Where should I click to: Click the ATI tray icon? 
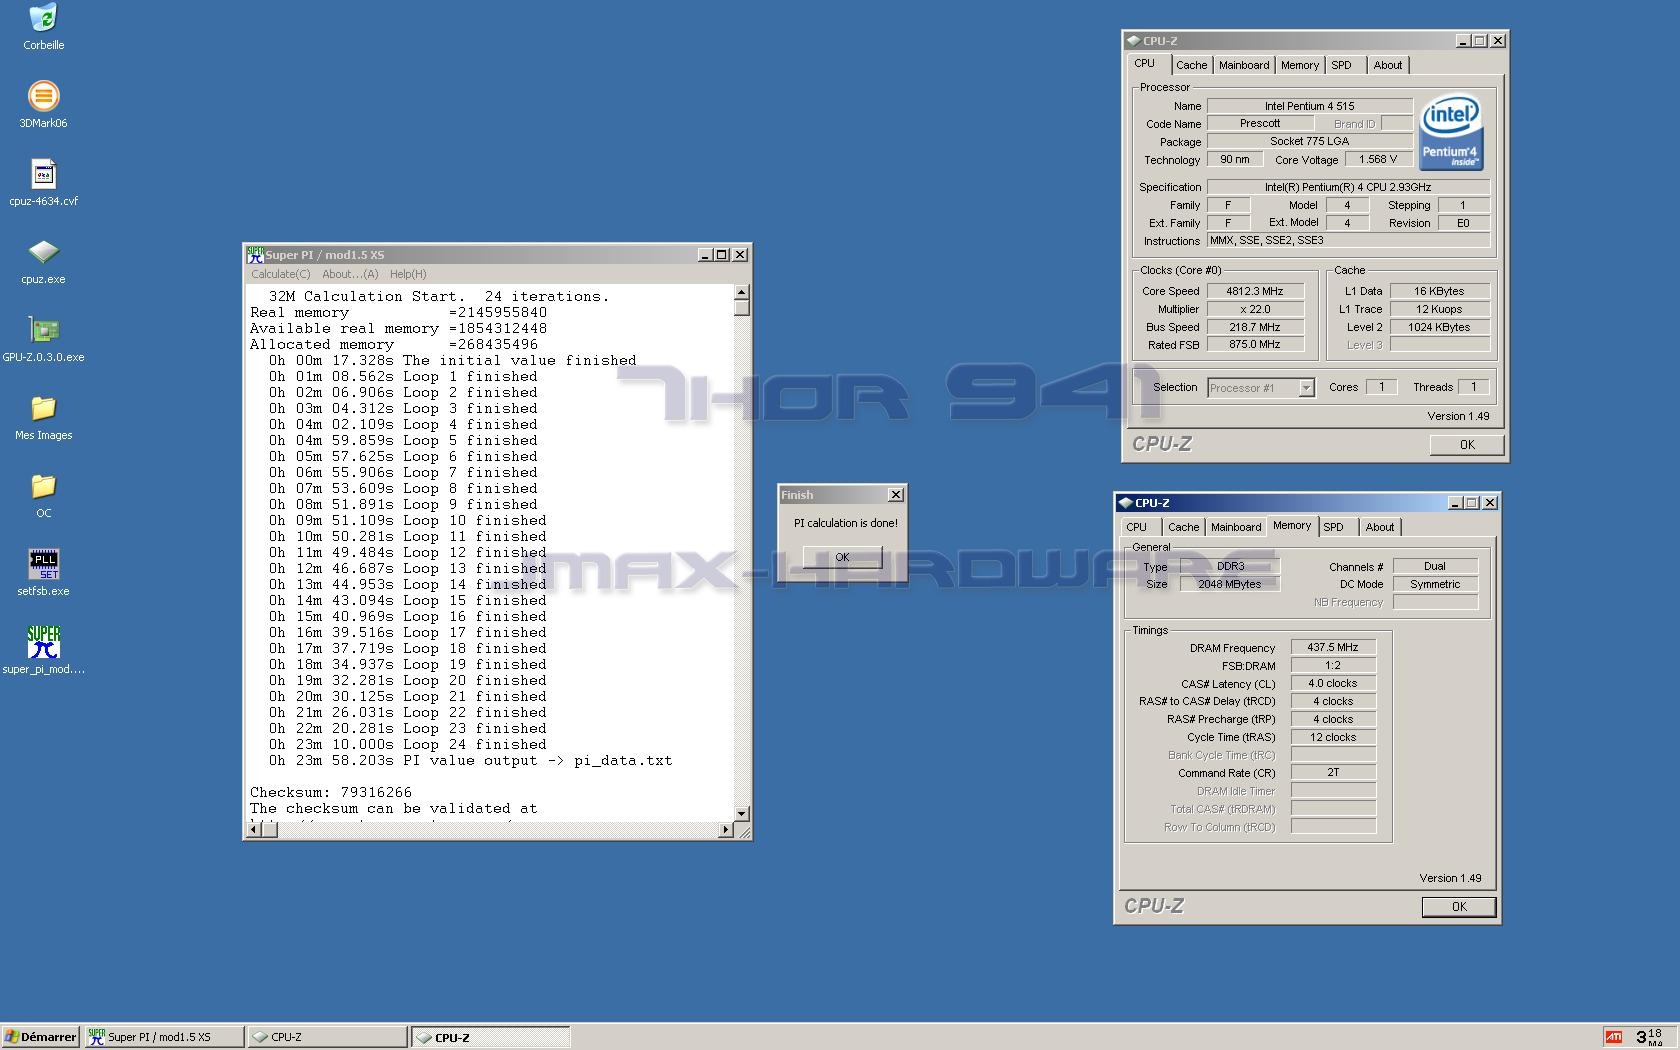coord(1613,1037)
